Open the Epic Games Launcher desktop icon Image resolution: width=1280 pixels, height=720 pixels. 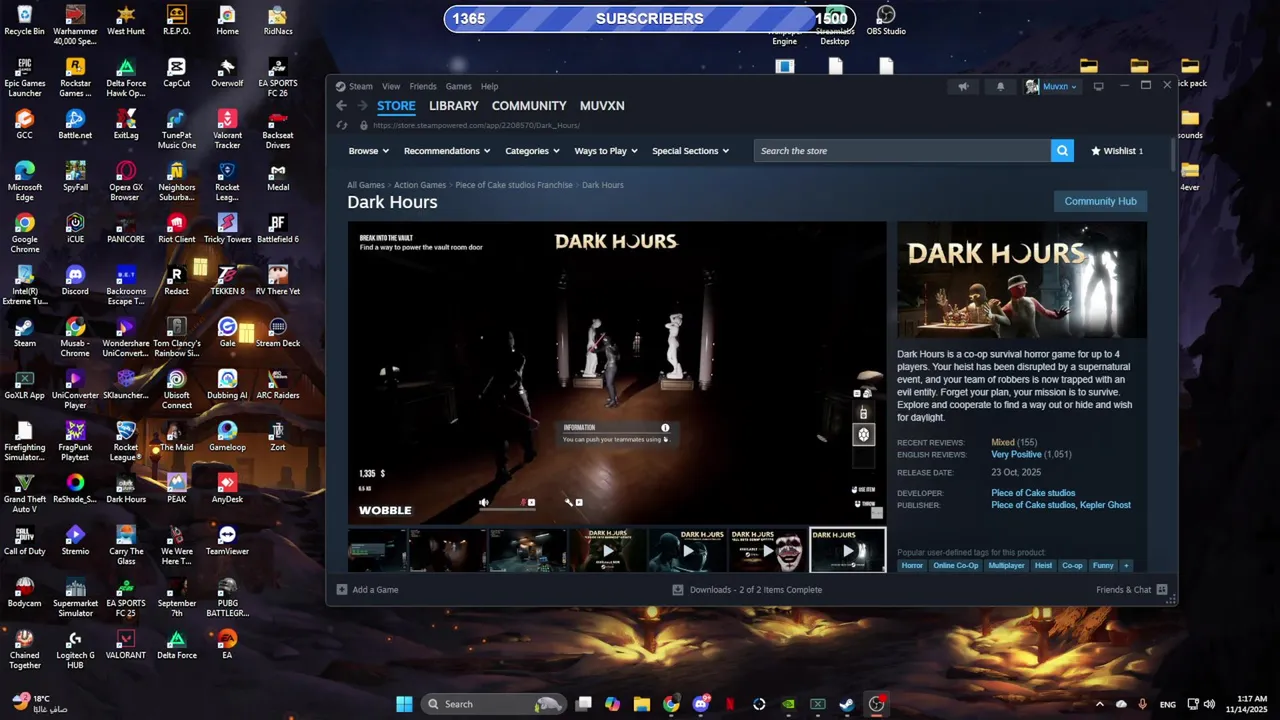25,77
